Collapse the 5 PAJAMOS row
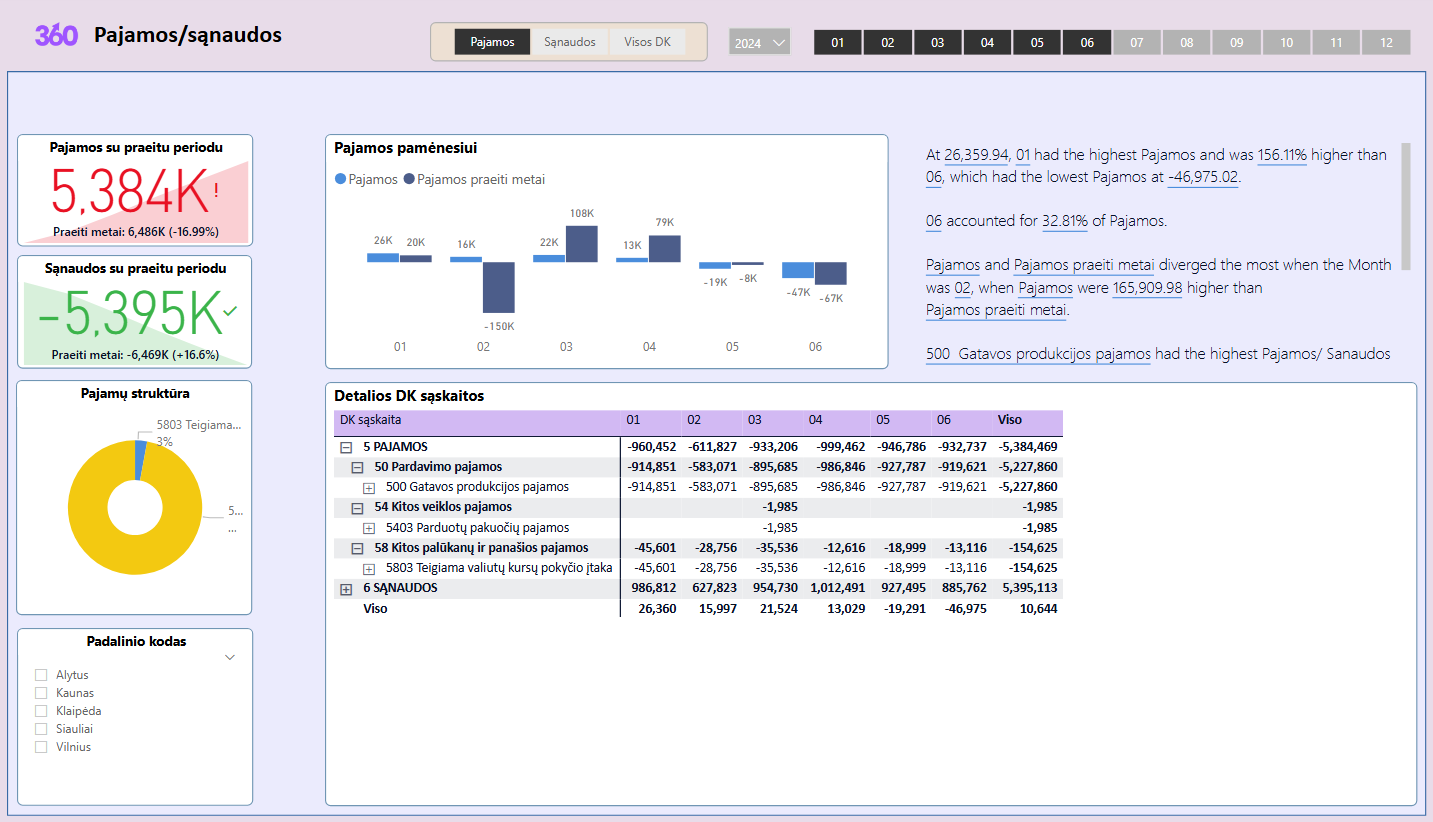The height and width of the screenshot is (822, 1433). [x=346, y=447]
